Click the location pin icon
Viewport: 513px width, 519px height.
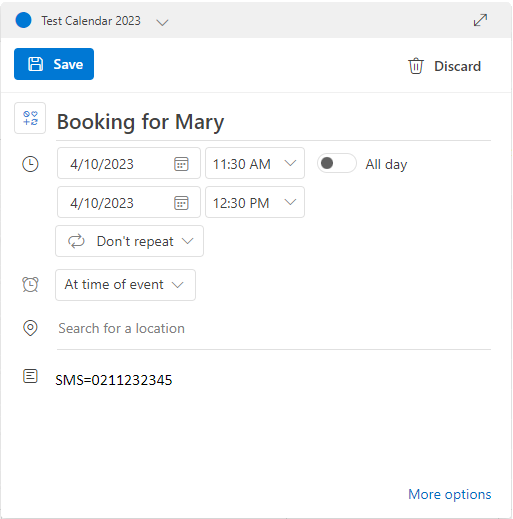click(30, 328)
